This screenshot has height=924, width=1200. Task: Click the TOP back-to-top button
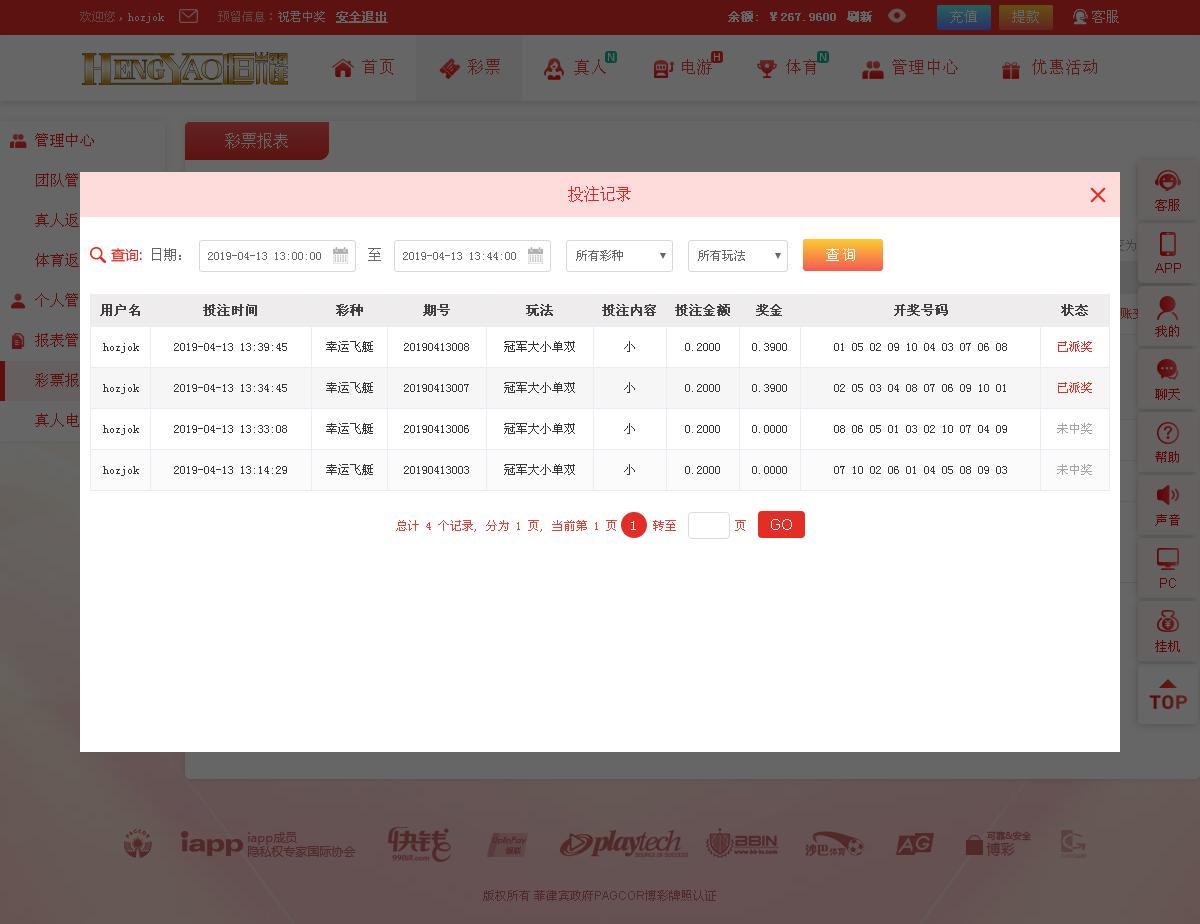[x=1167, y=694]
